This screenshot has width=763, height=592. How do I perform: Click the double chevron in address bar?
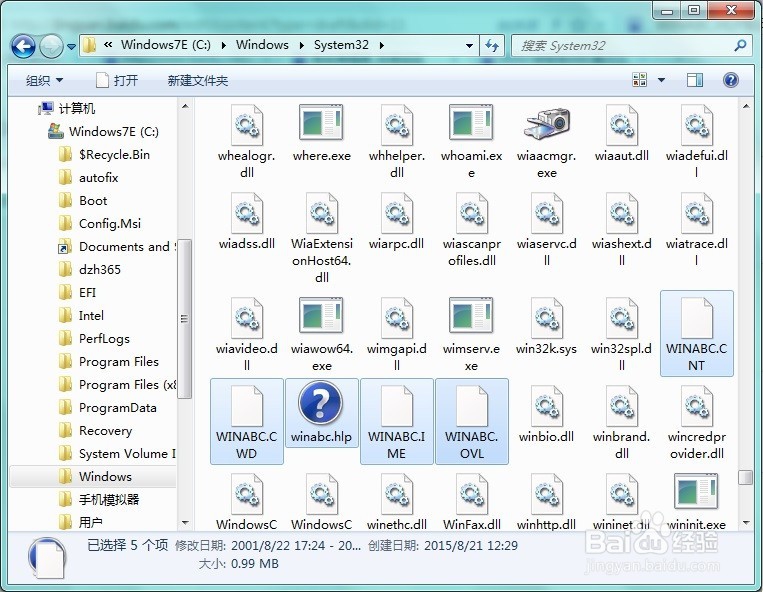[108, 45]
